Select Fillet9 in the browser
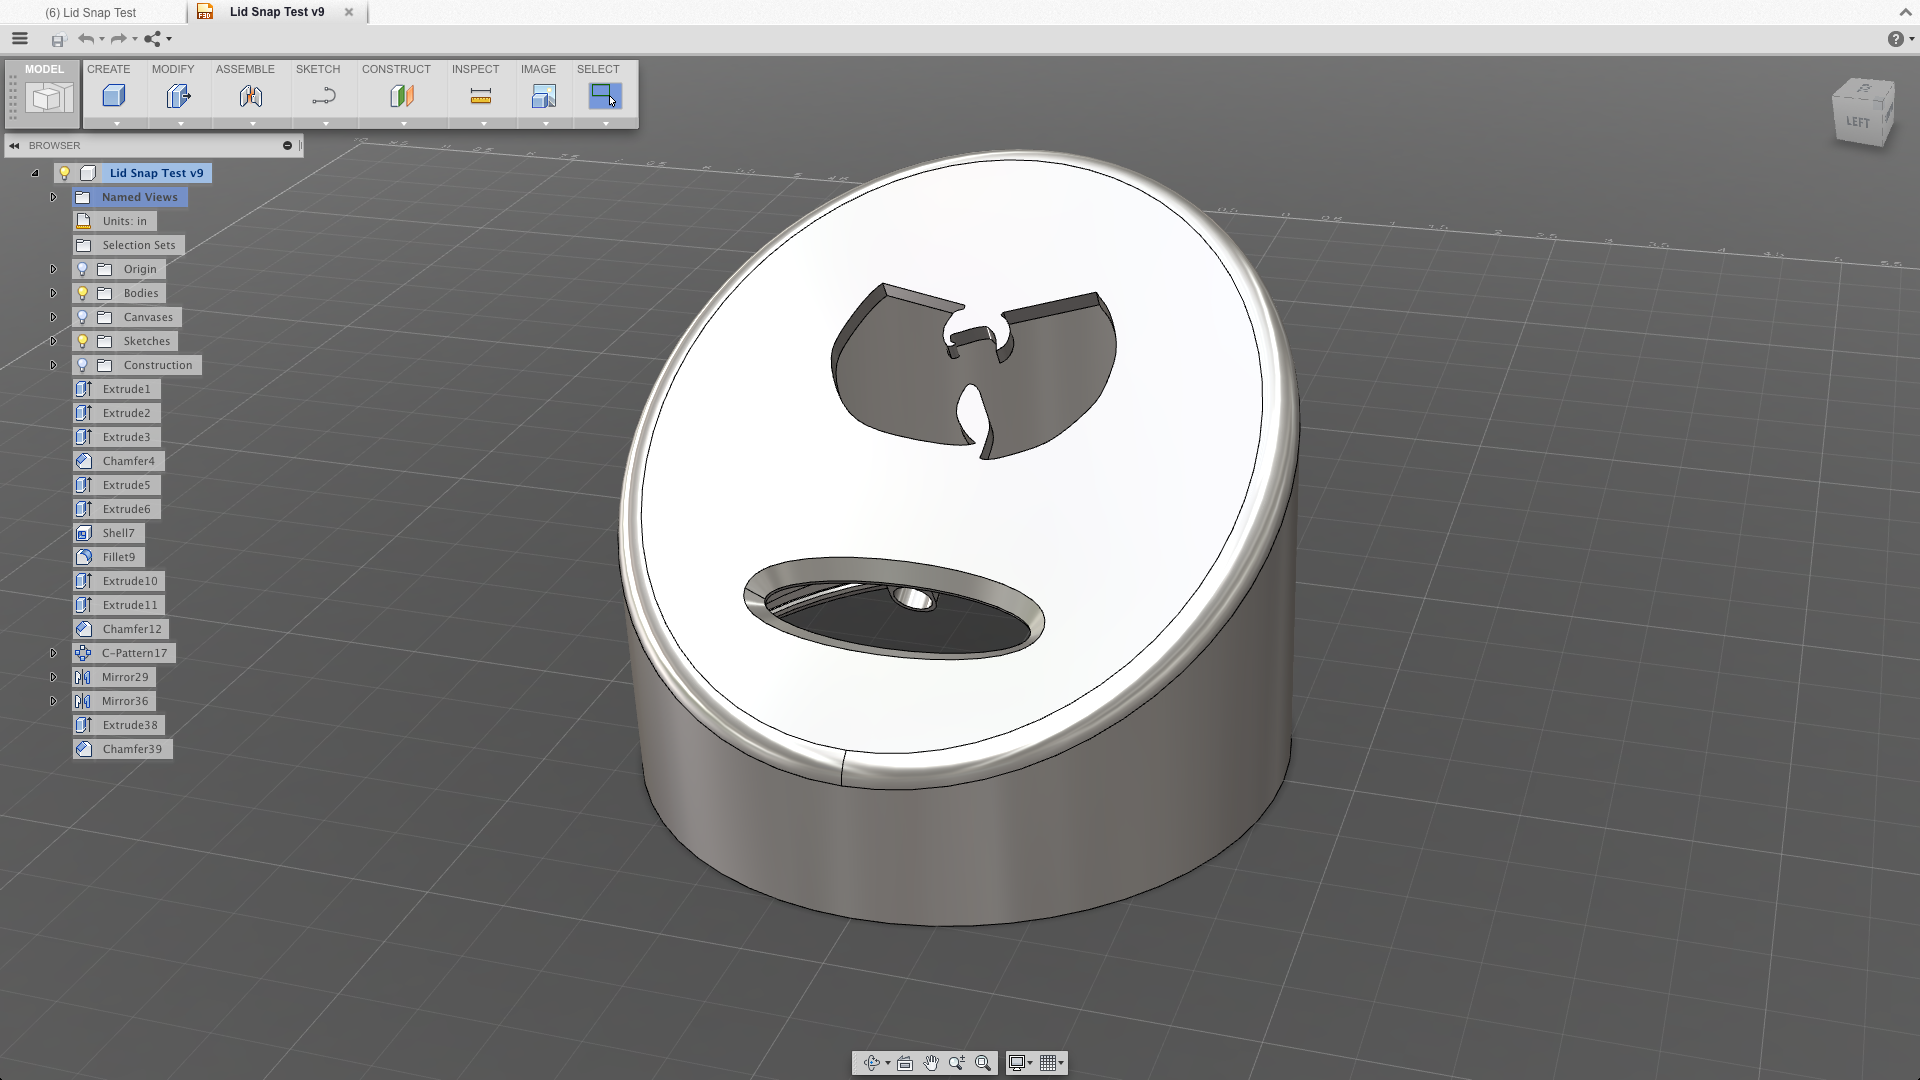 [x=109, y=557]
